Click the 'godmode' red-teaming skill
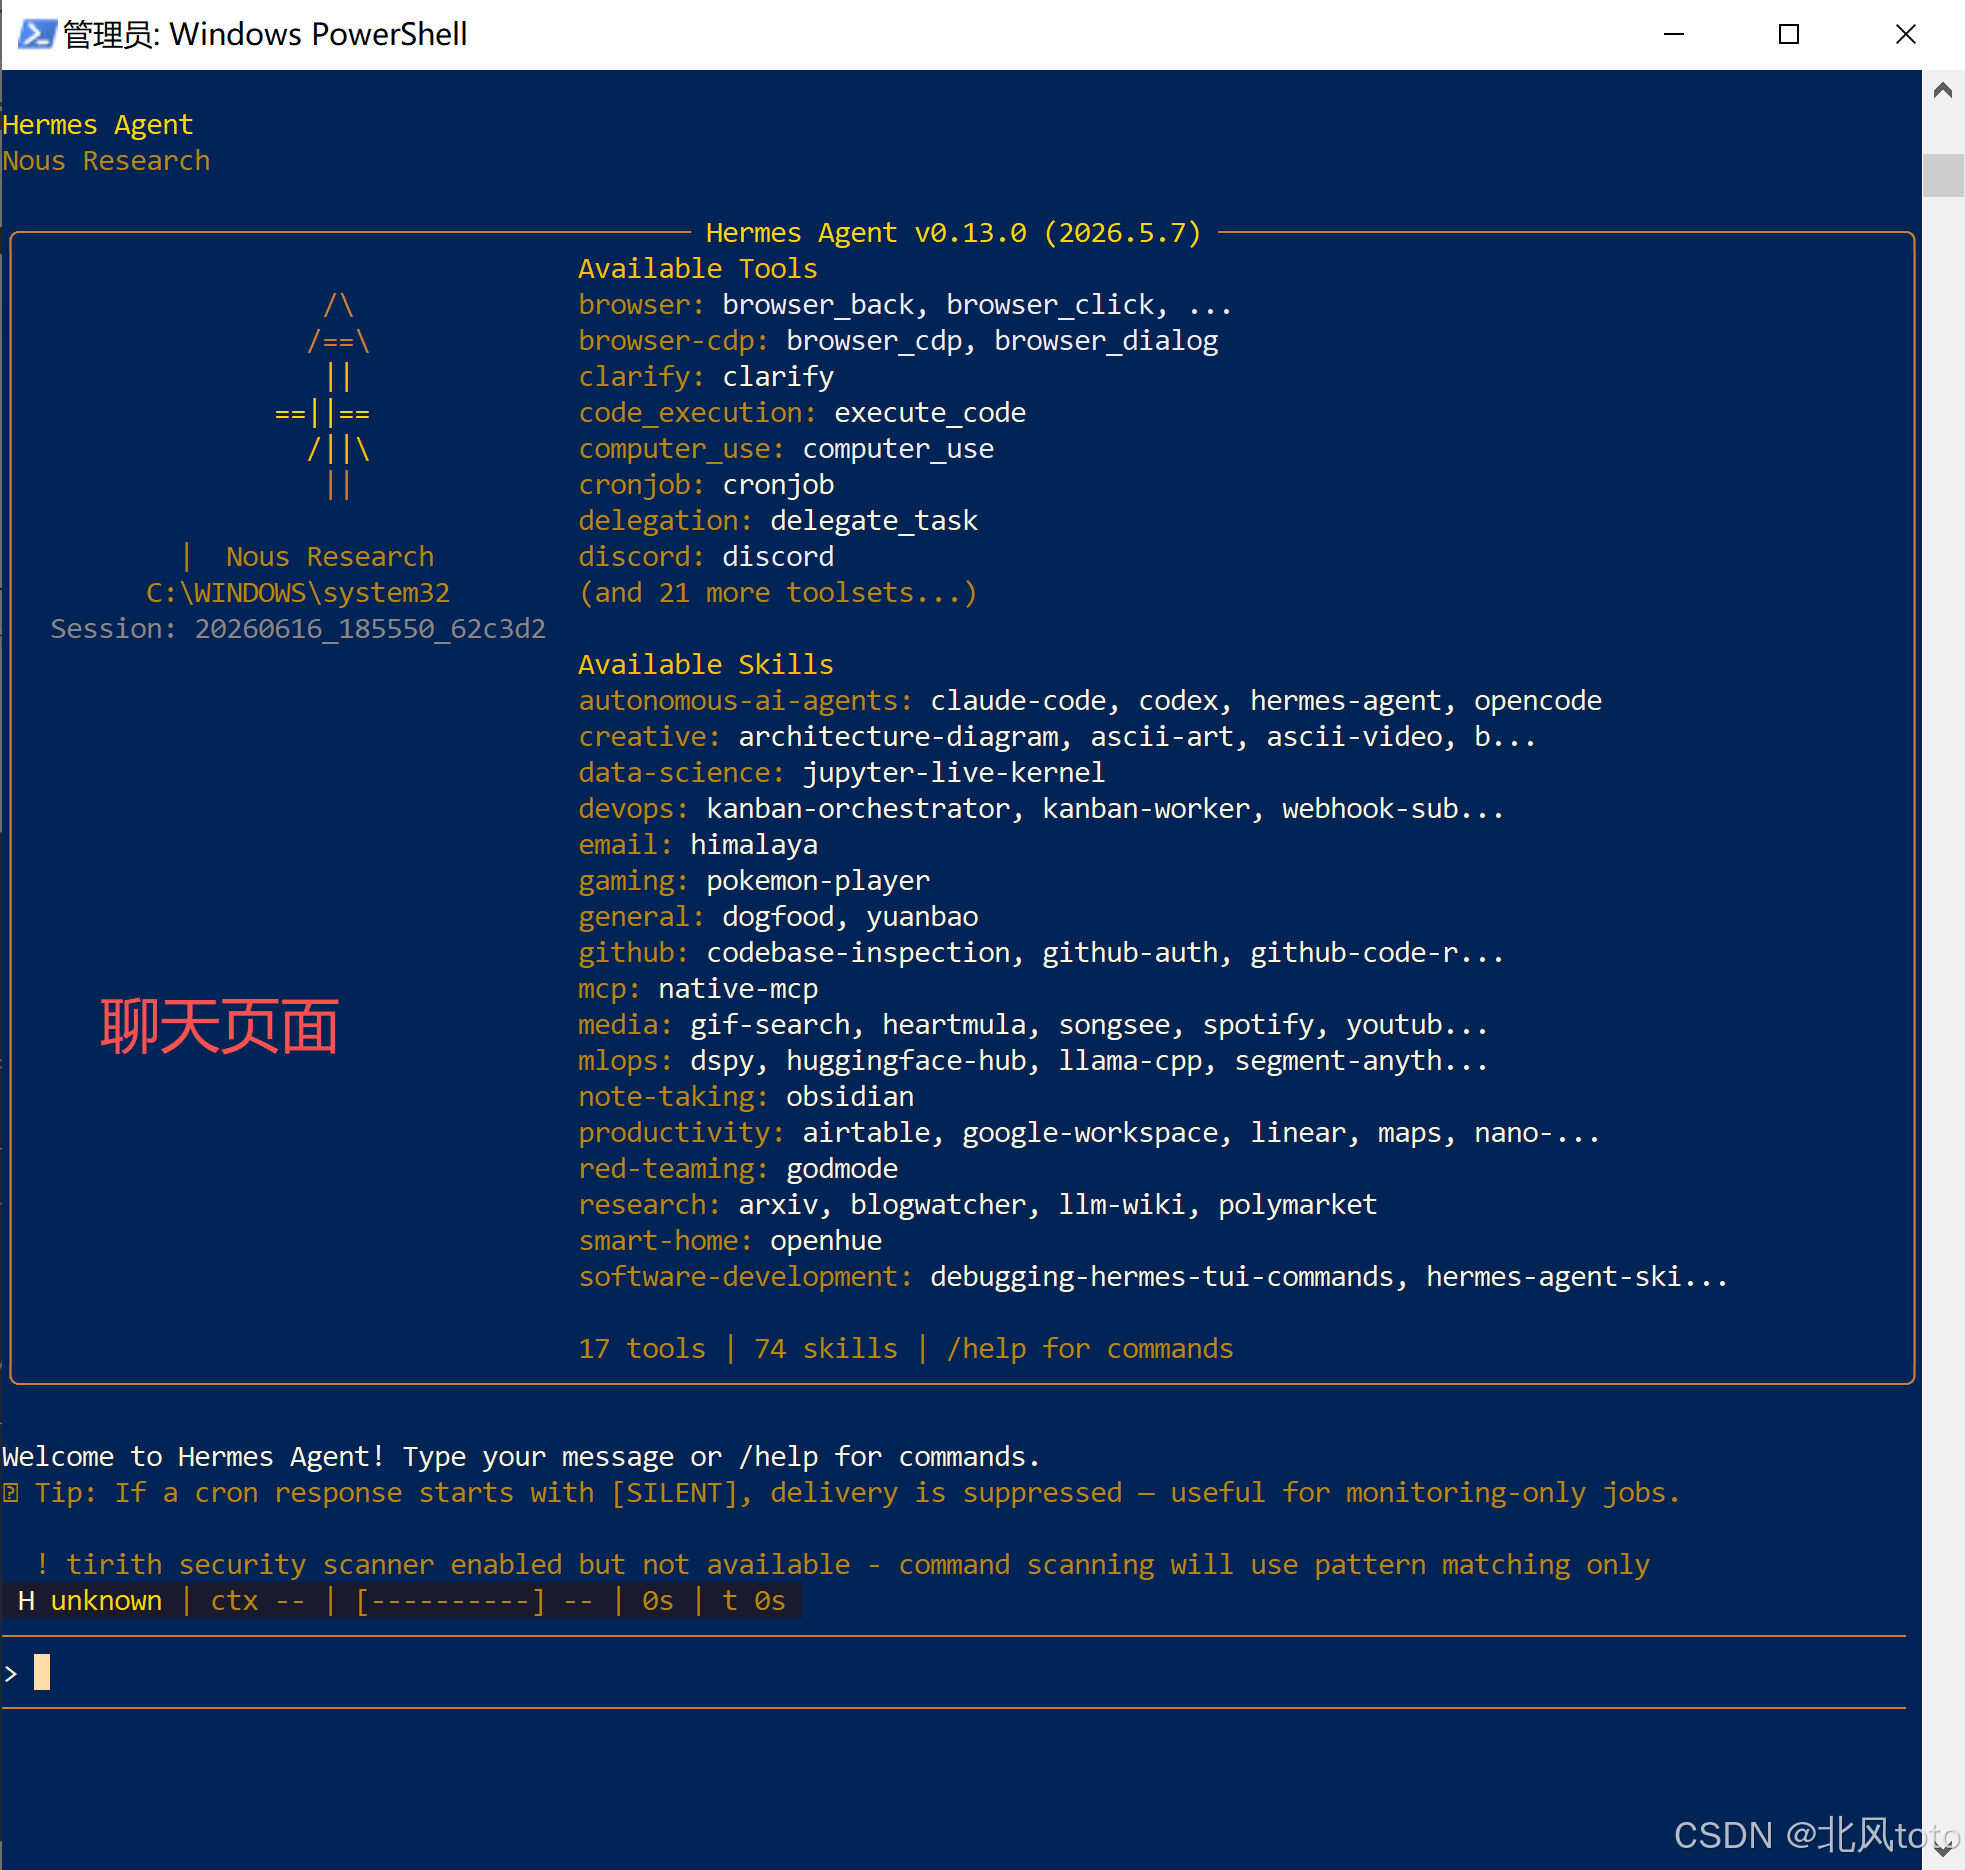This screenshot has height=1870, width=1965. [x=842, y=1169]
